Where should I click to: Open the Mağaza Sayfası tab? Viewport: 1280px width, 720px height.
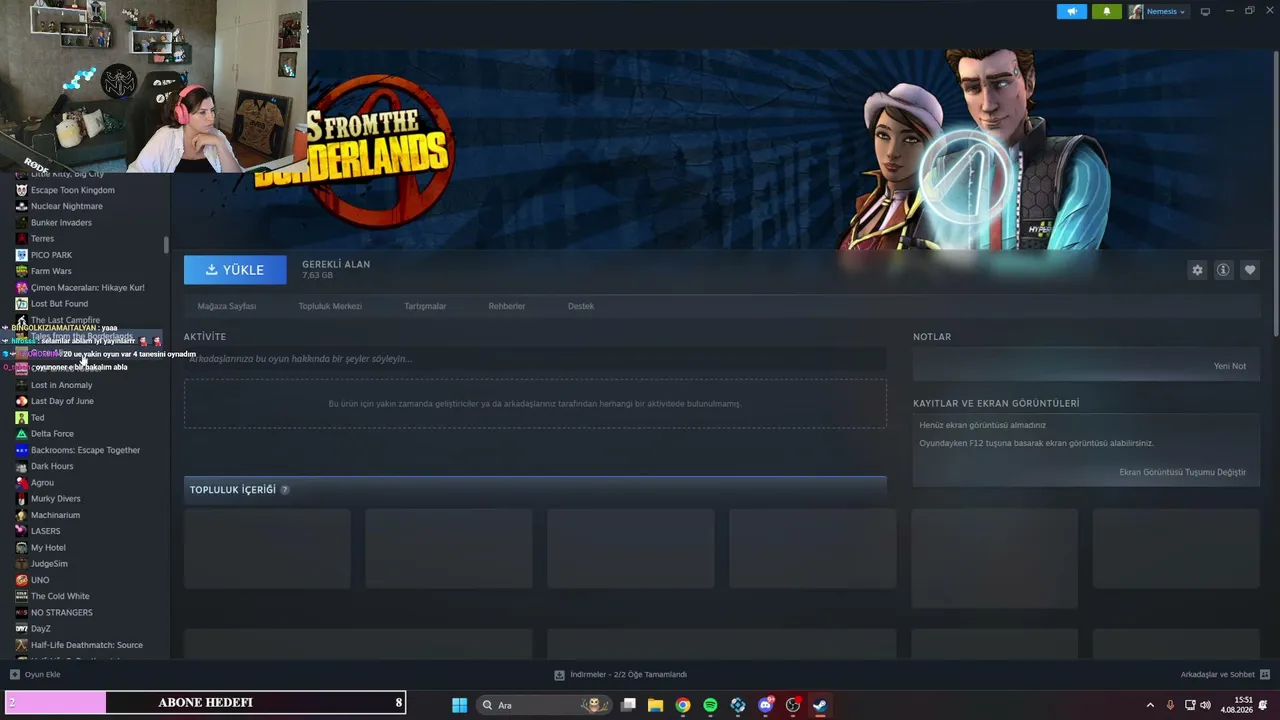coord(227,306)
